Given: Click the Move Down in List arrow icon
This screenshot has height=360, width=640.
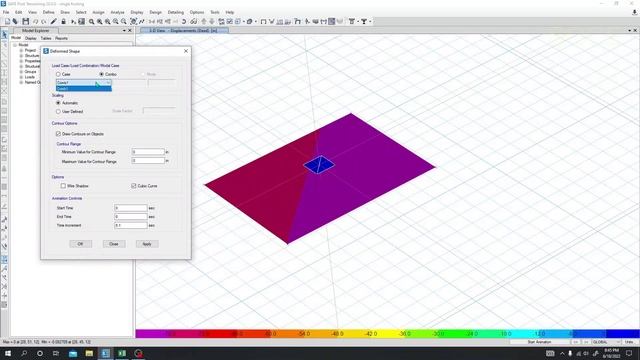Looking at the screenshot, I should click(x=211, y=21).
